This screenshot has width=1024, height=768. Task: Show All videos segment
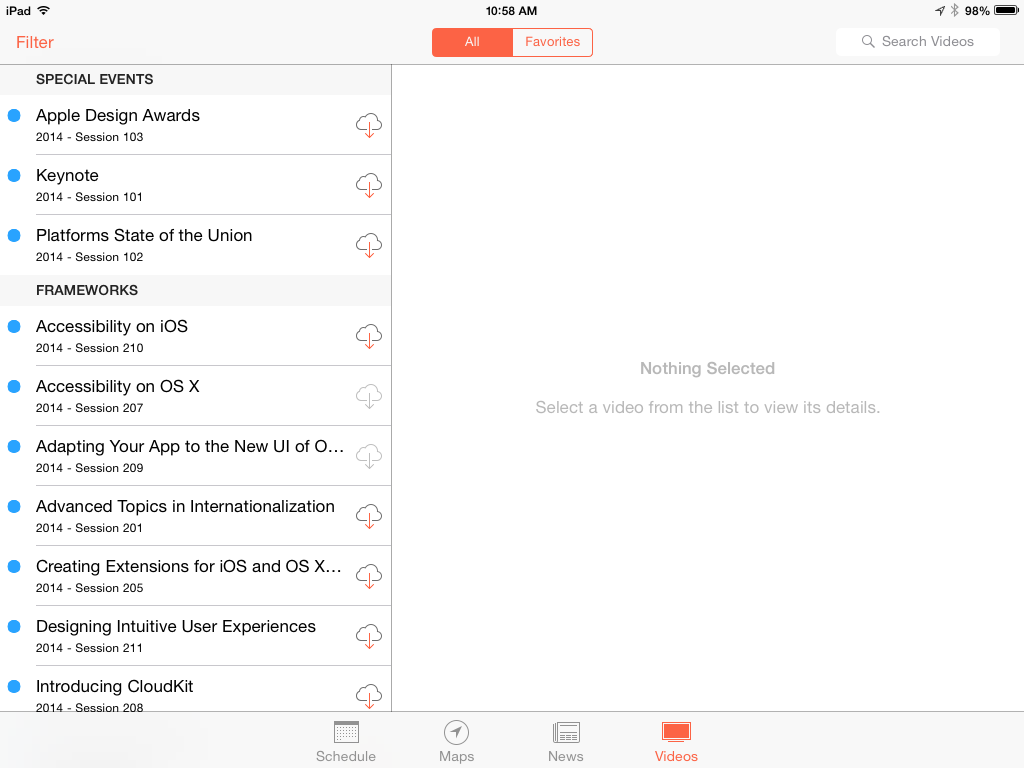[472, 42]
